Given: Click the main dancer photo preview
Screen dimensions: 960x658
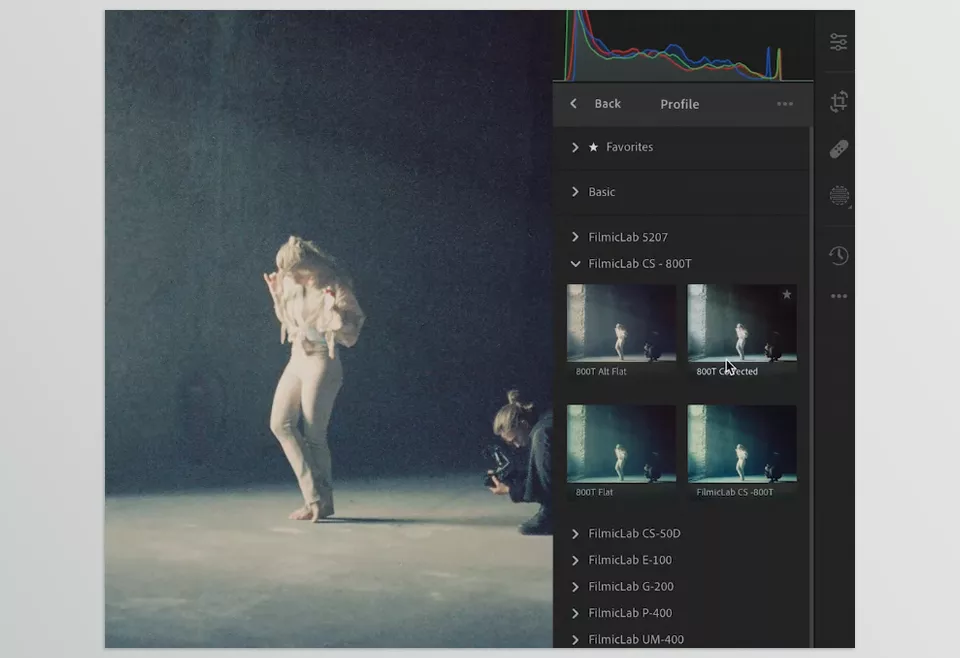Looking at the screenshot, I should 329,329.
